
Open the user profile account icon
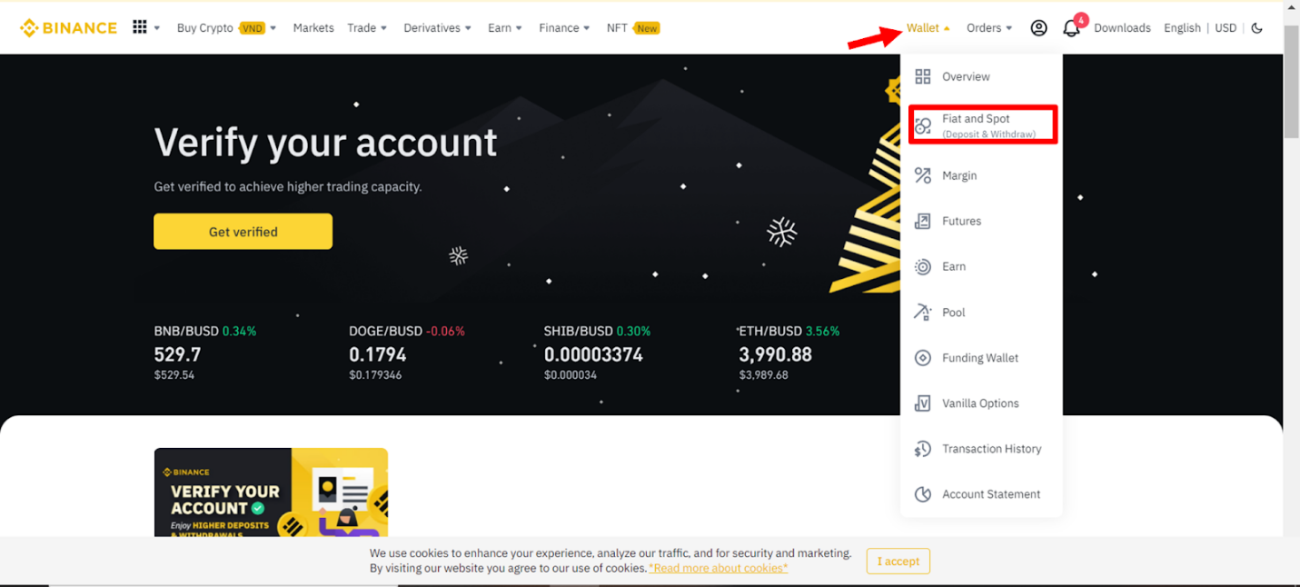(1039, 28)
